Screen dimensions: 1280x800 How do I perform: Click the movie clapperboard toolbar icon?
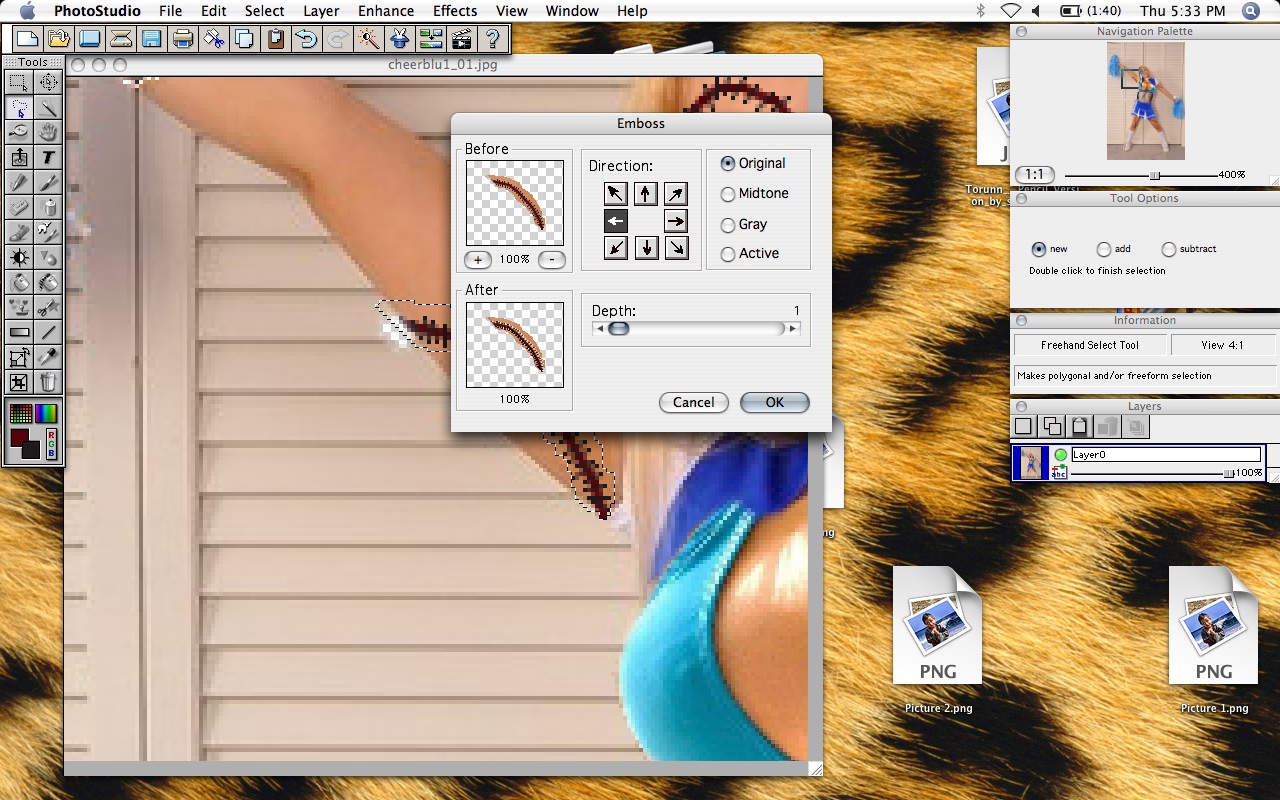(461, 39)
